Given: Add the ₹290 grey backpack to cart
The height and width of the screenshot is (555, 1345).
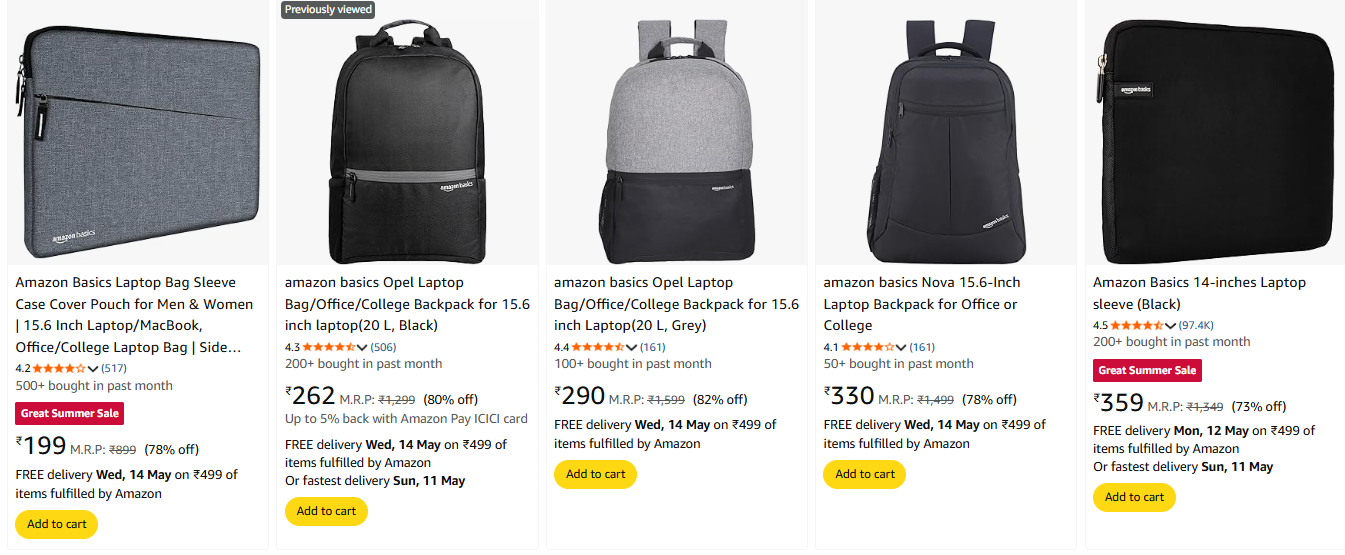Looking at the screenshot, I should (x=595, y=474).
